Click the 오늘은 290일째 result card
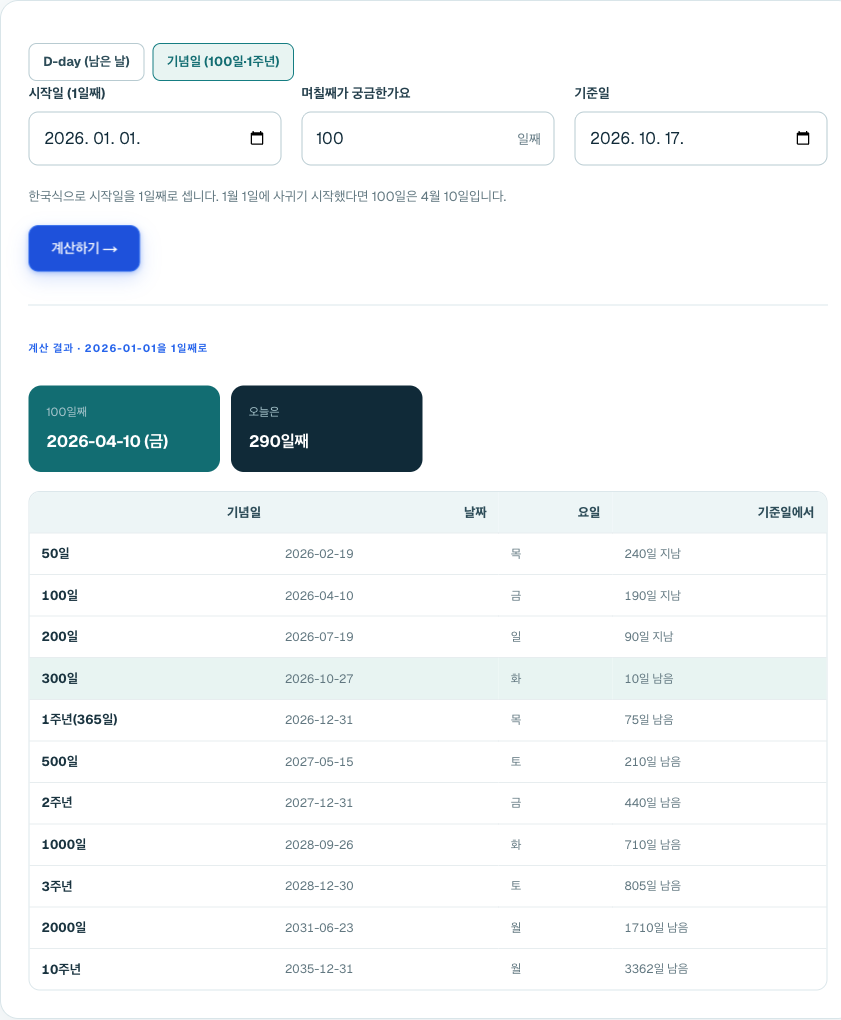Viewport: 841px width, 1020px height. 327,429
